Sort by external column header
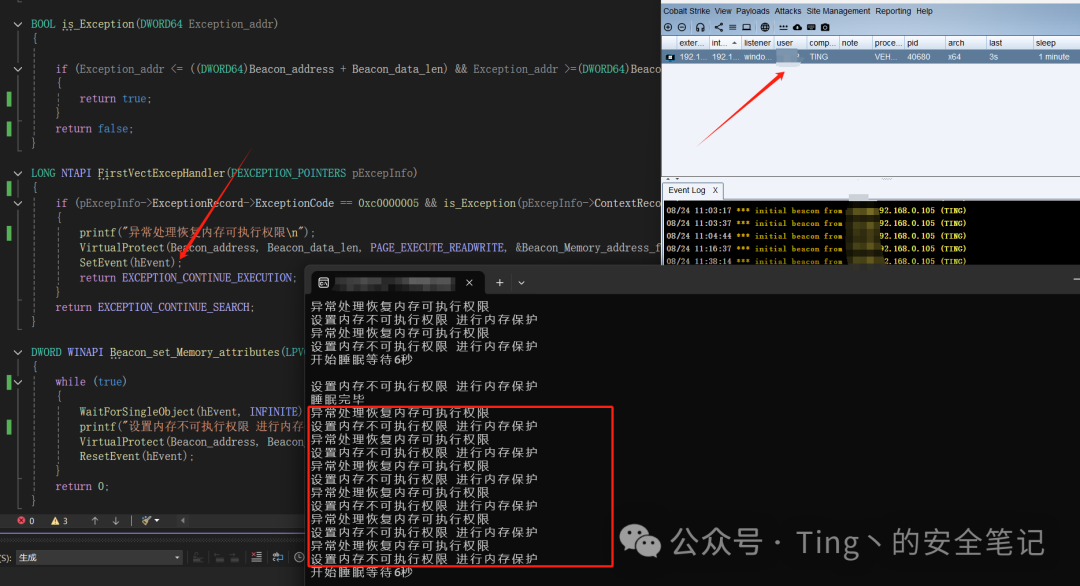 pyautogui.click(x=691, y=43)
